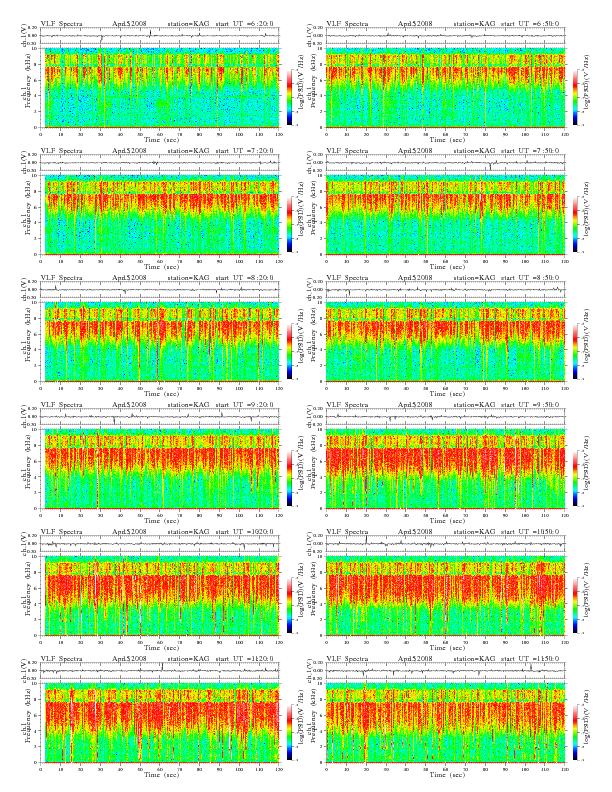Screen dimensions: 612x792
Task: Click the 'start UT =10:50:0' title text
Action: pos(530,532)
